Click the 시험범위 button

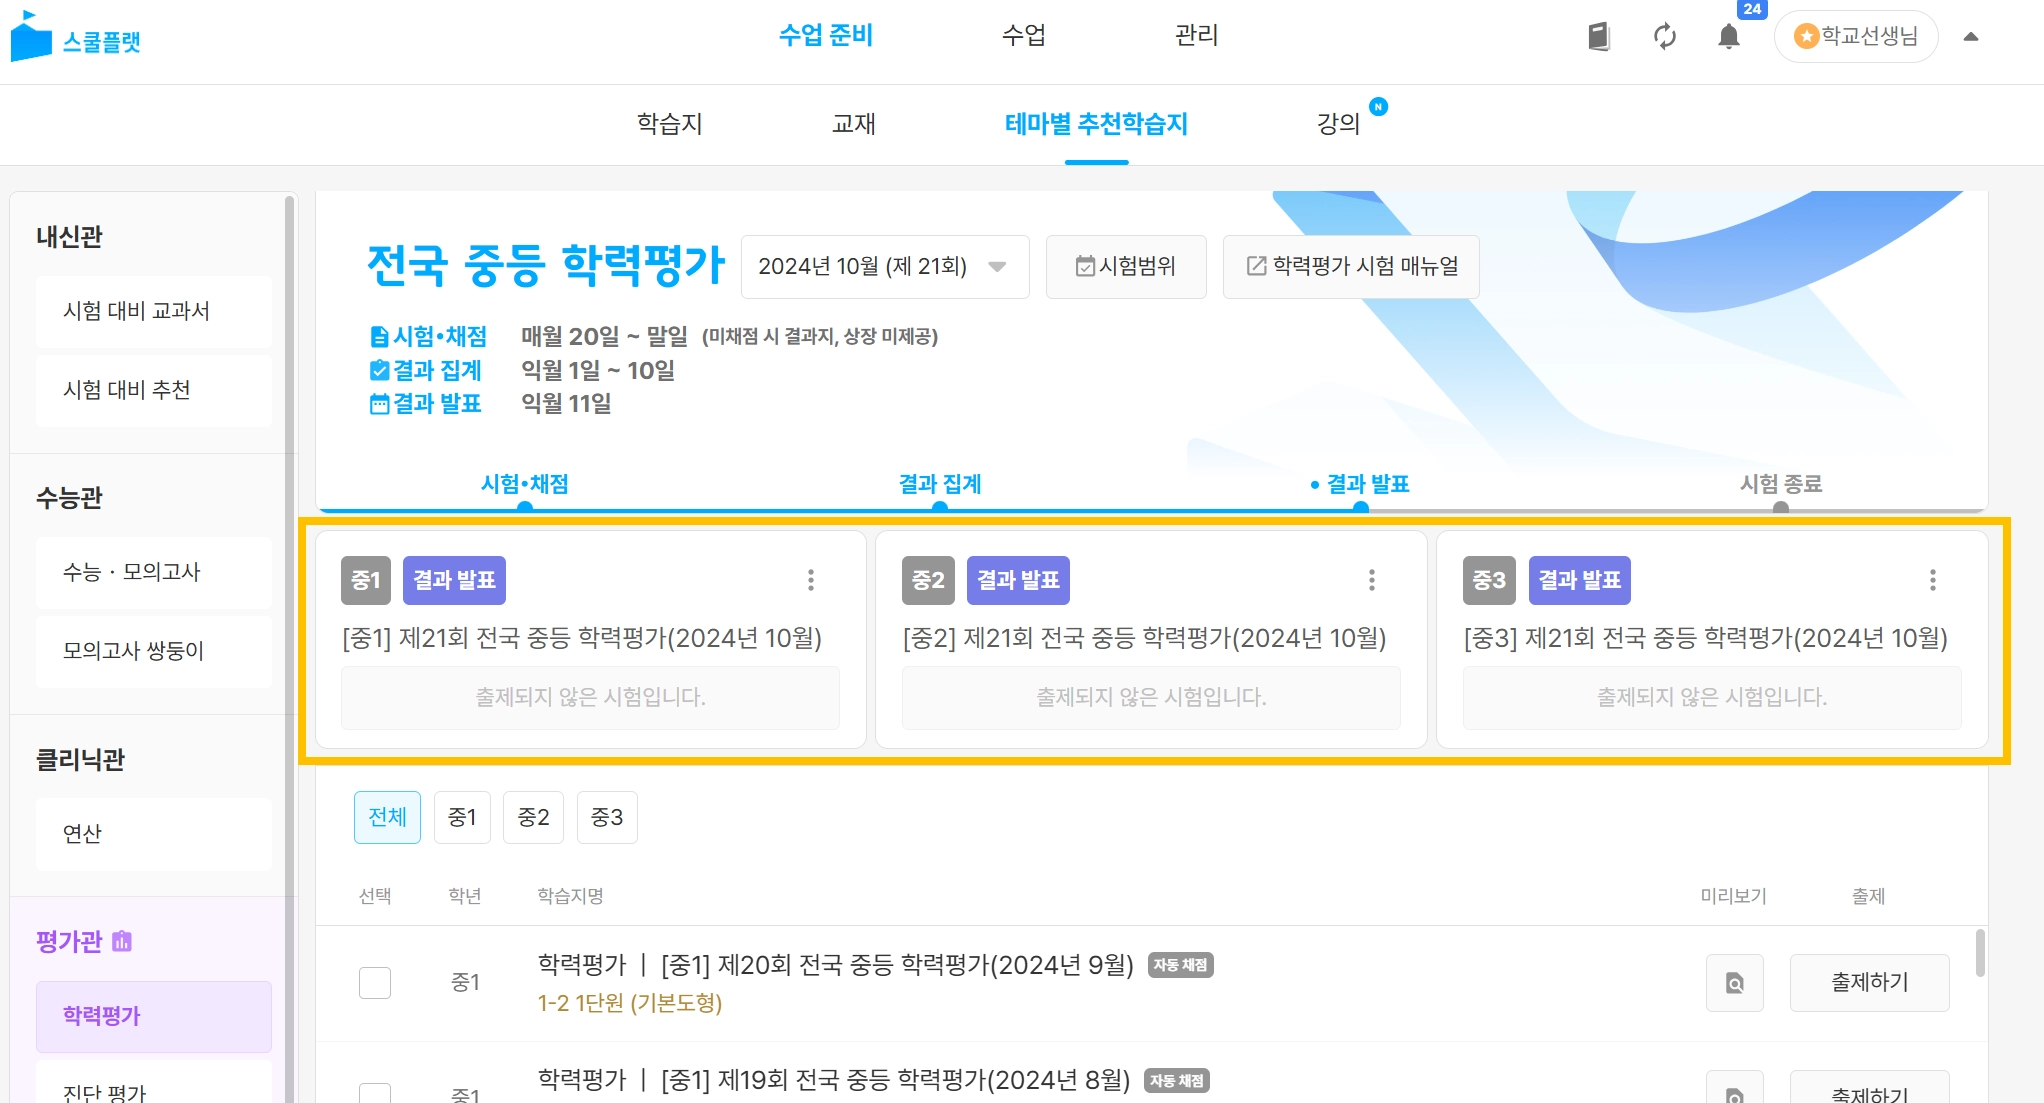point(1126,267)
